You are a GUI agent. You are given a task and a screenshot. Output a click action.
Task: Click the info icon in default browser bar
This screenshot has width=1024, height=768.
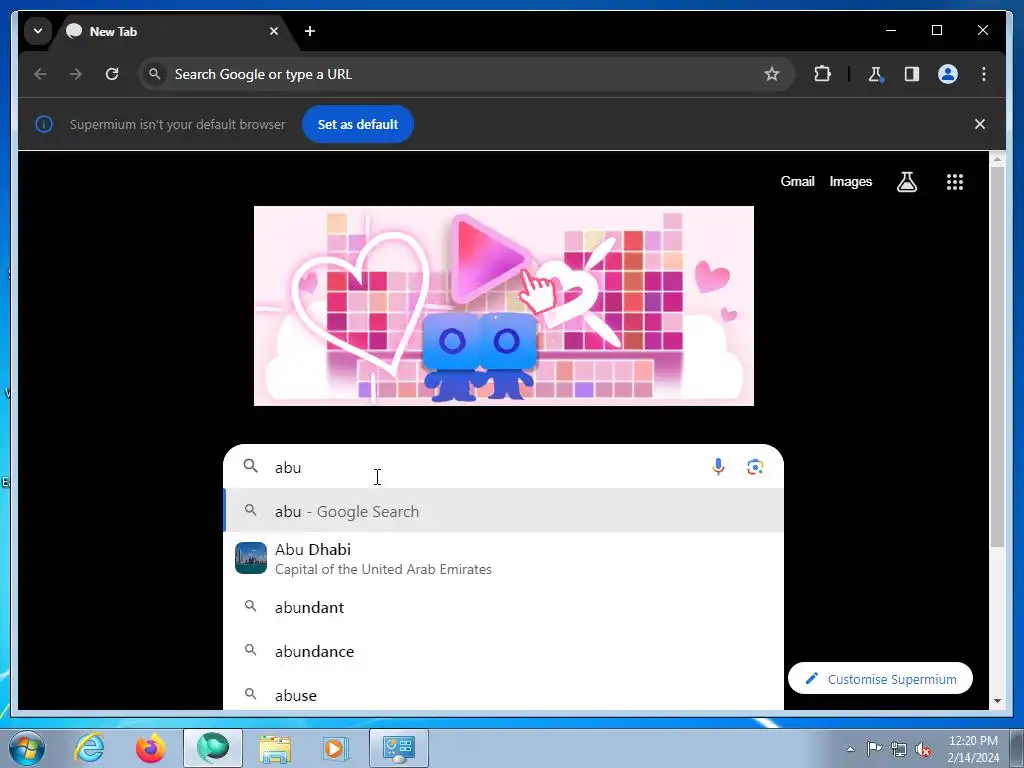click(x=44, y=124)
